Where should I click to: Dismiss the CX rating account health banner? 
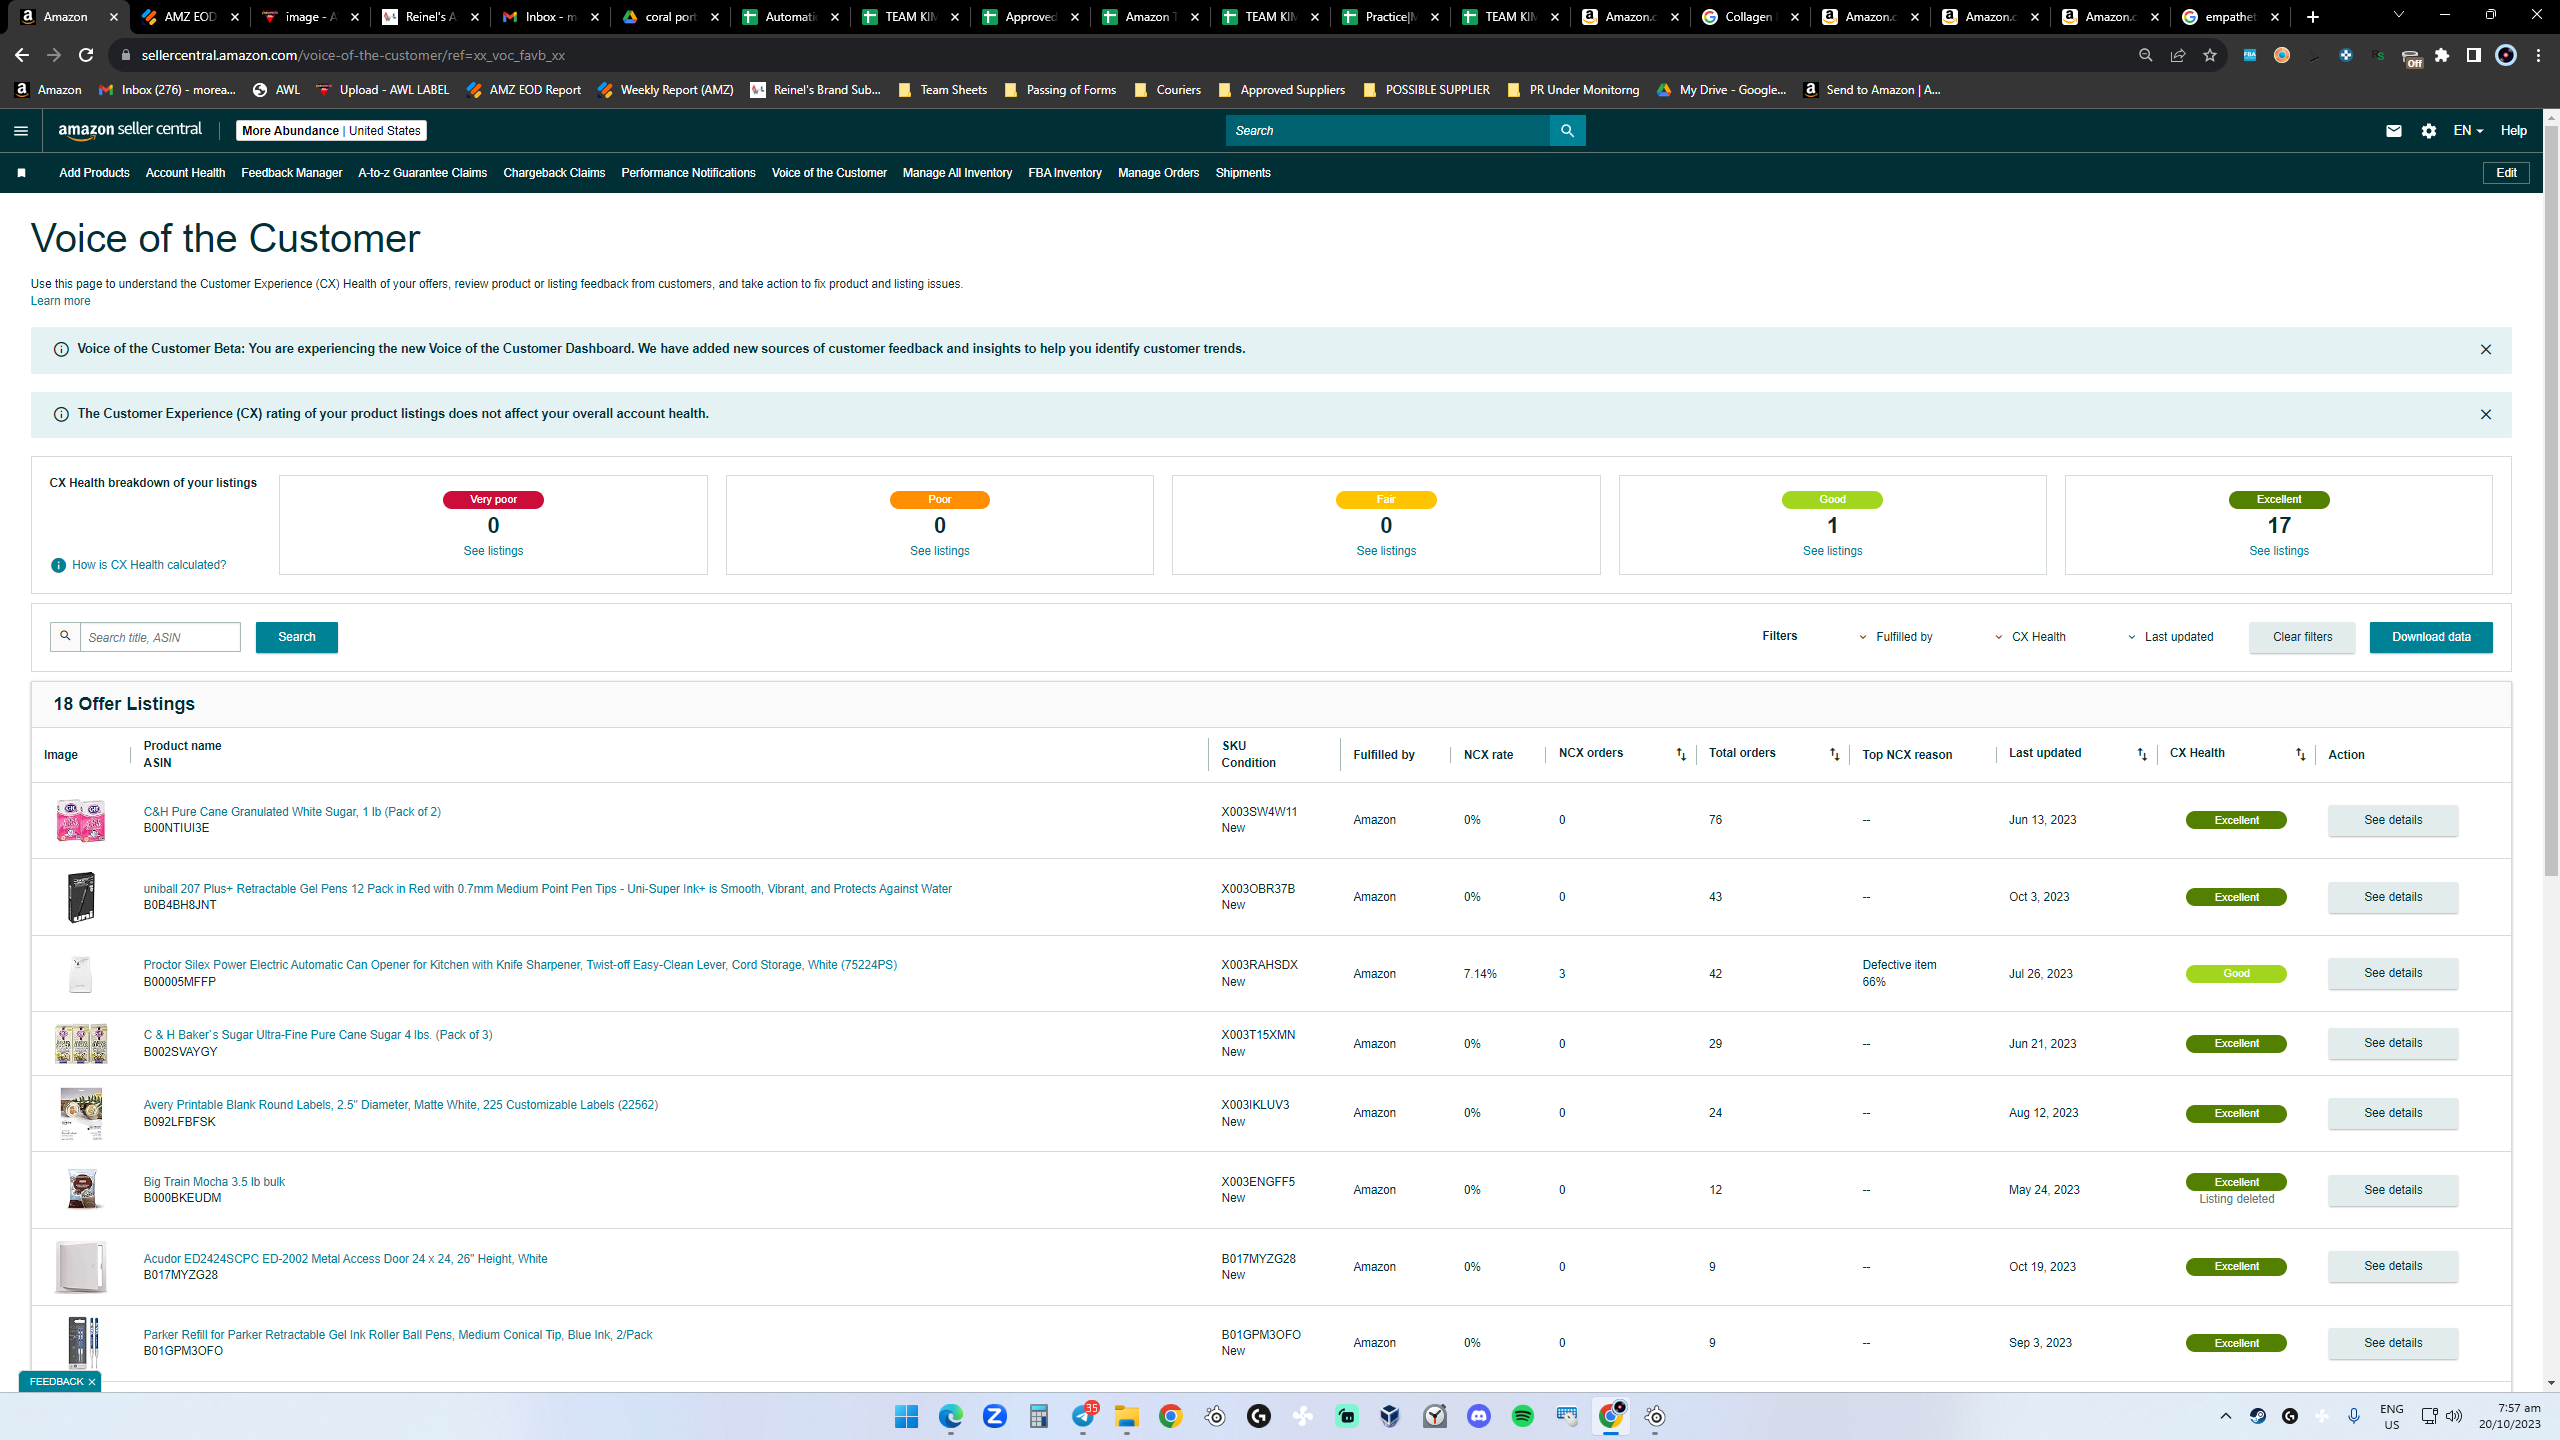2485,415
